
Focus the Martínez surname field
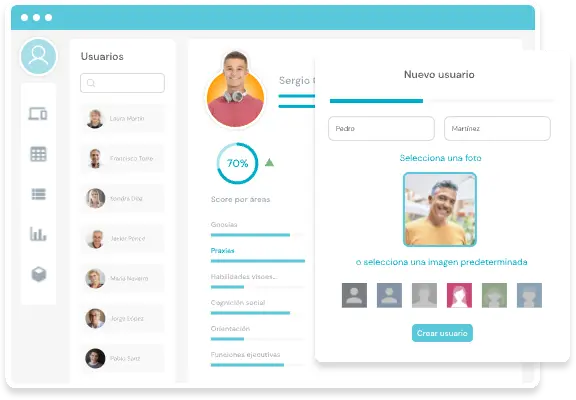[x=497, y=129]
